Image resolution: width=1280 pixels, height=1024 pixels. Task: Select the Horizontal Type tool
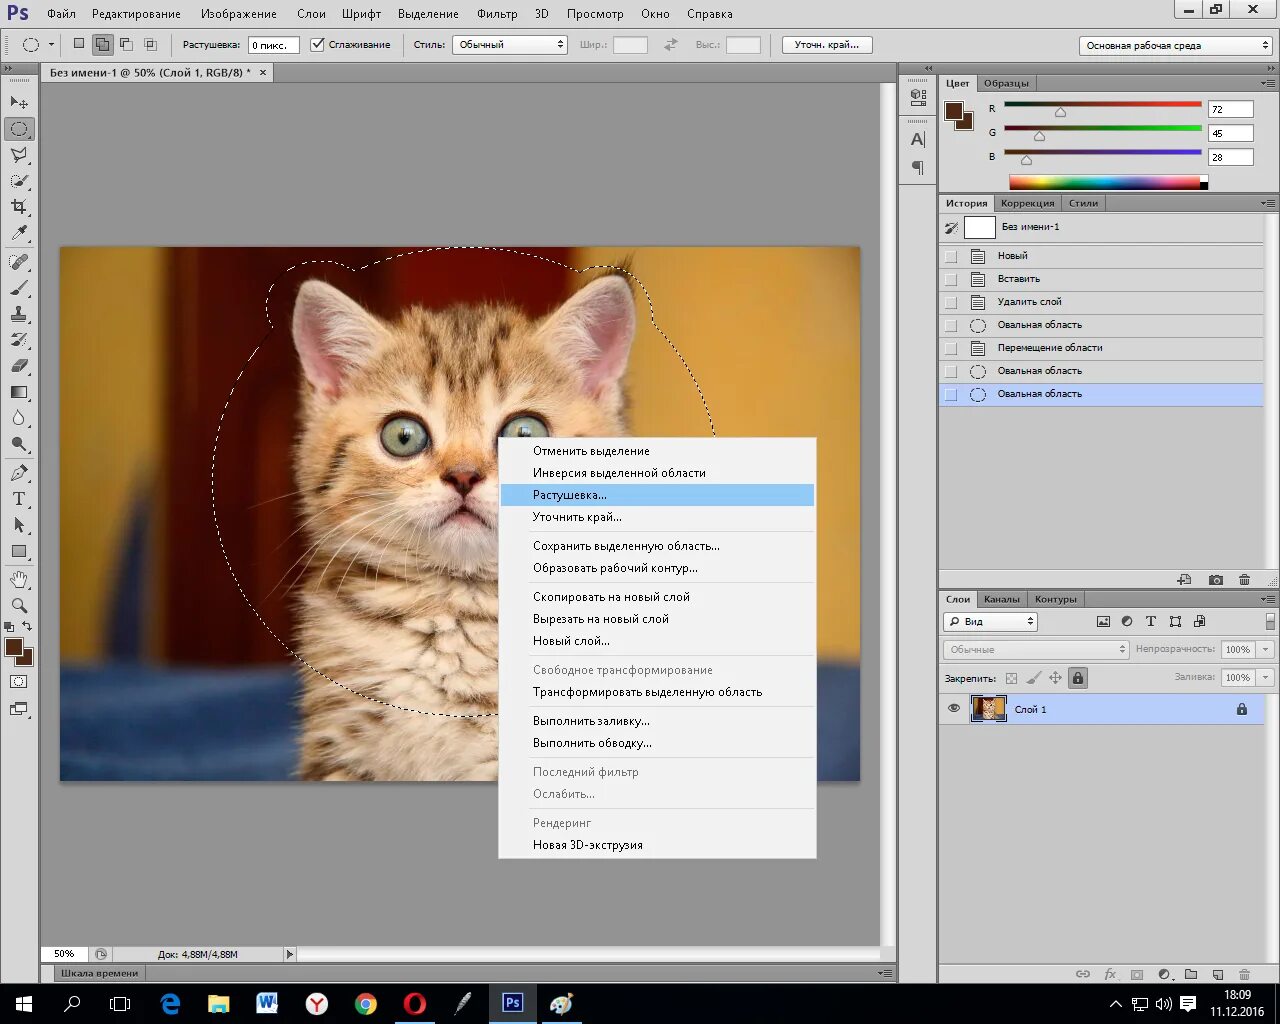[19, 499]
